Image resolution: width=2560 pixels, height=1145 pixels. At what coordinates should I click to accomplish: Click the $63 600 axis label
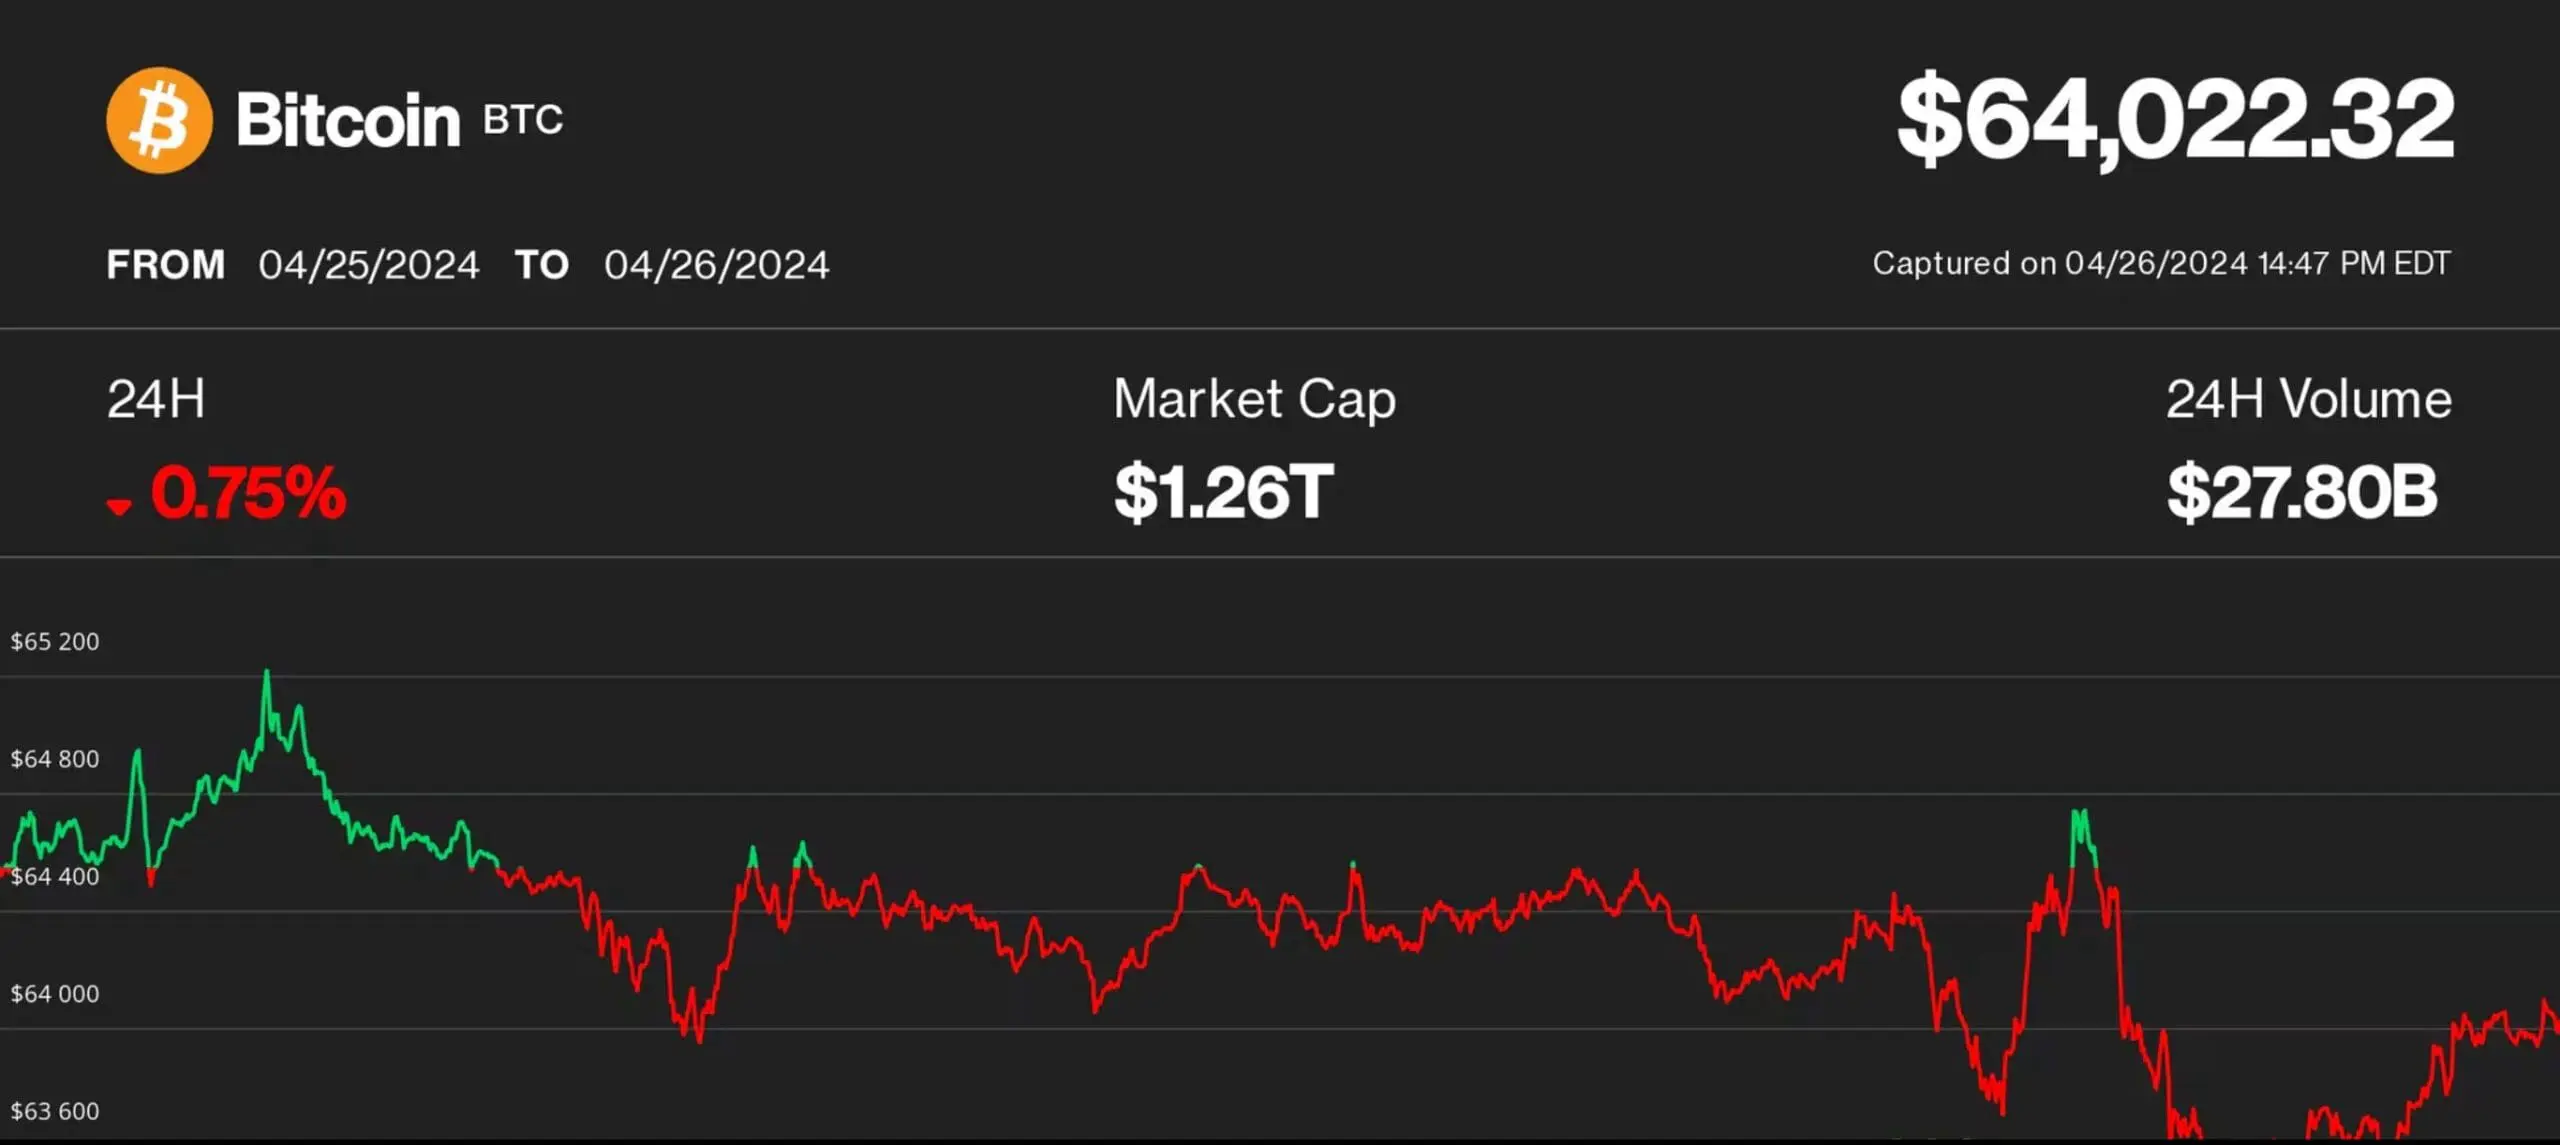55,1111
